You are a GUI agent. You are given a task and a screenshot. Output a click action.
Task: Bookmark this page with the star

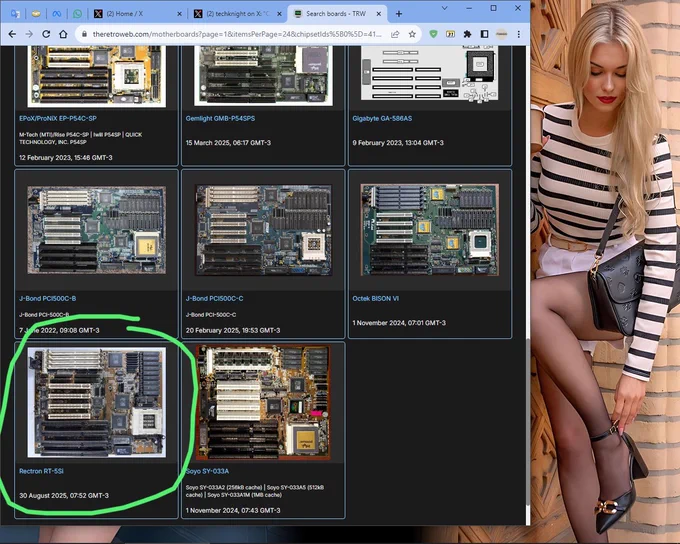(412, 34)
